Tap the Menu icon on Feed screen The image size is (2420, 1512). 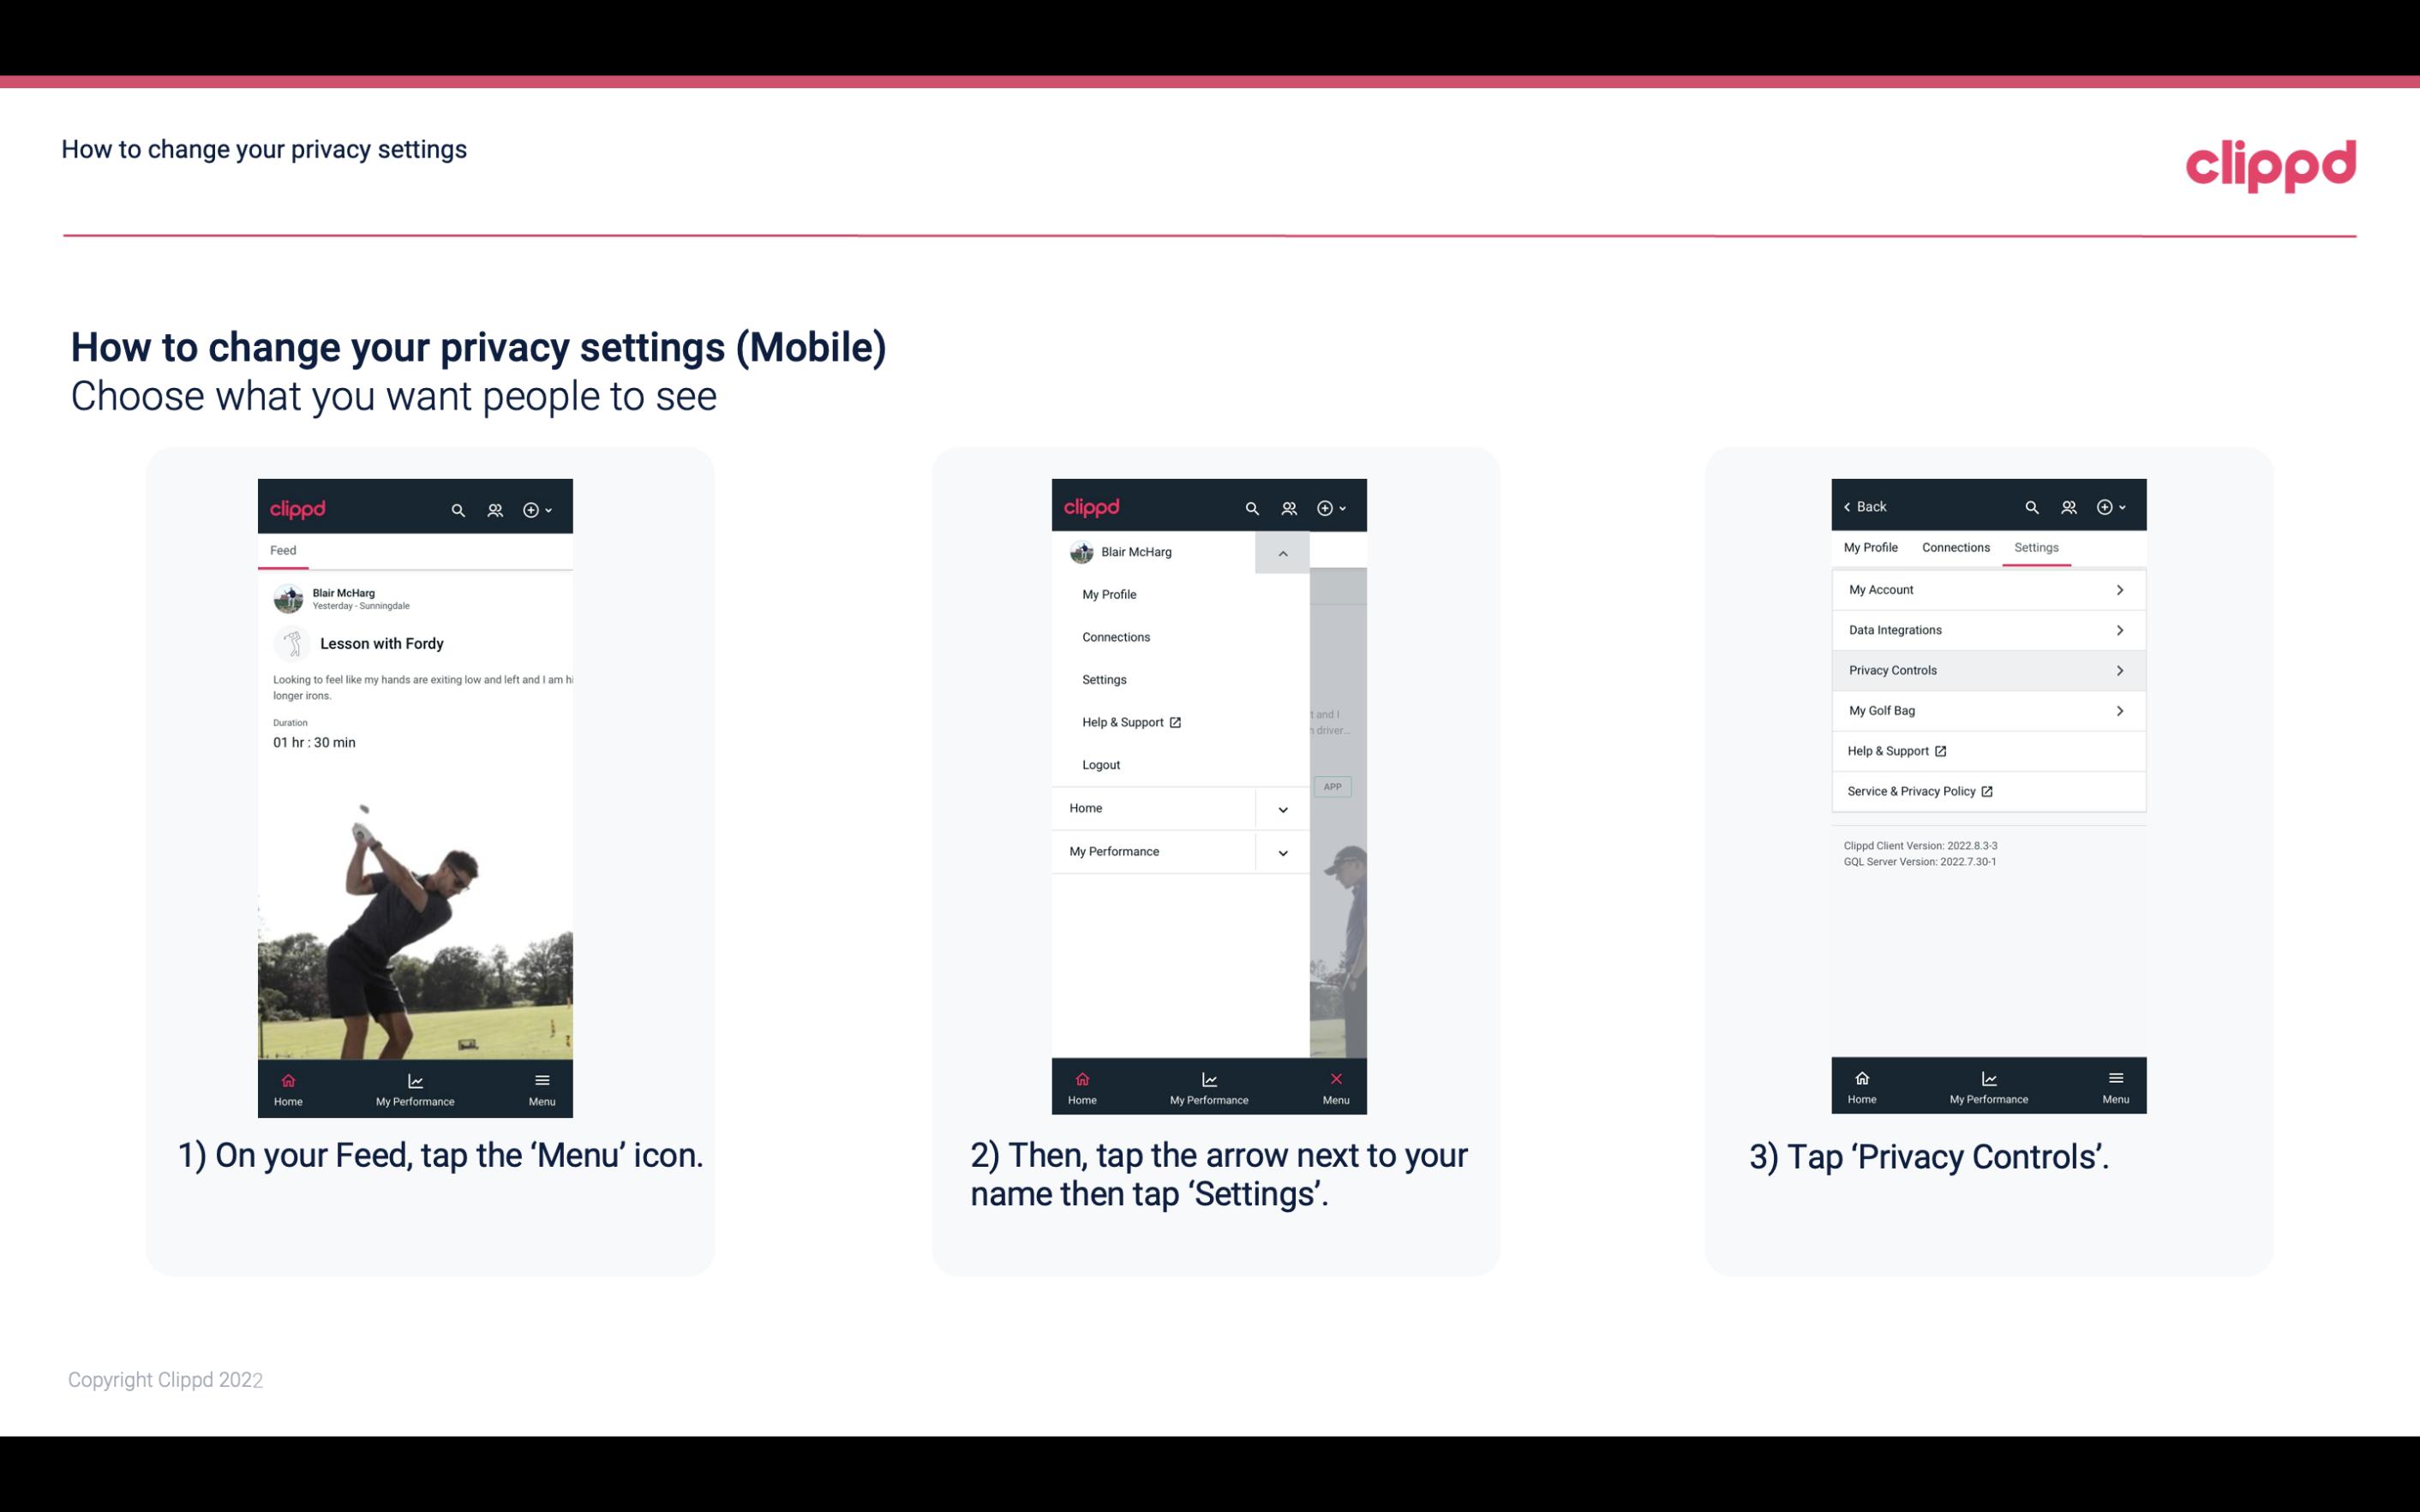click(x=542, y=1085)
